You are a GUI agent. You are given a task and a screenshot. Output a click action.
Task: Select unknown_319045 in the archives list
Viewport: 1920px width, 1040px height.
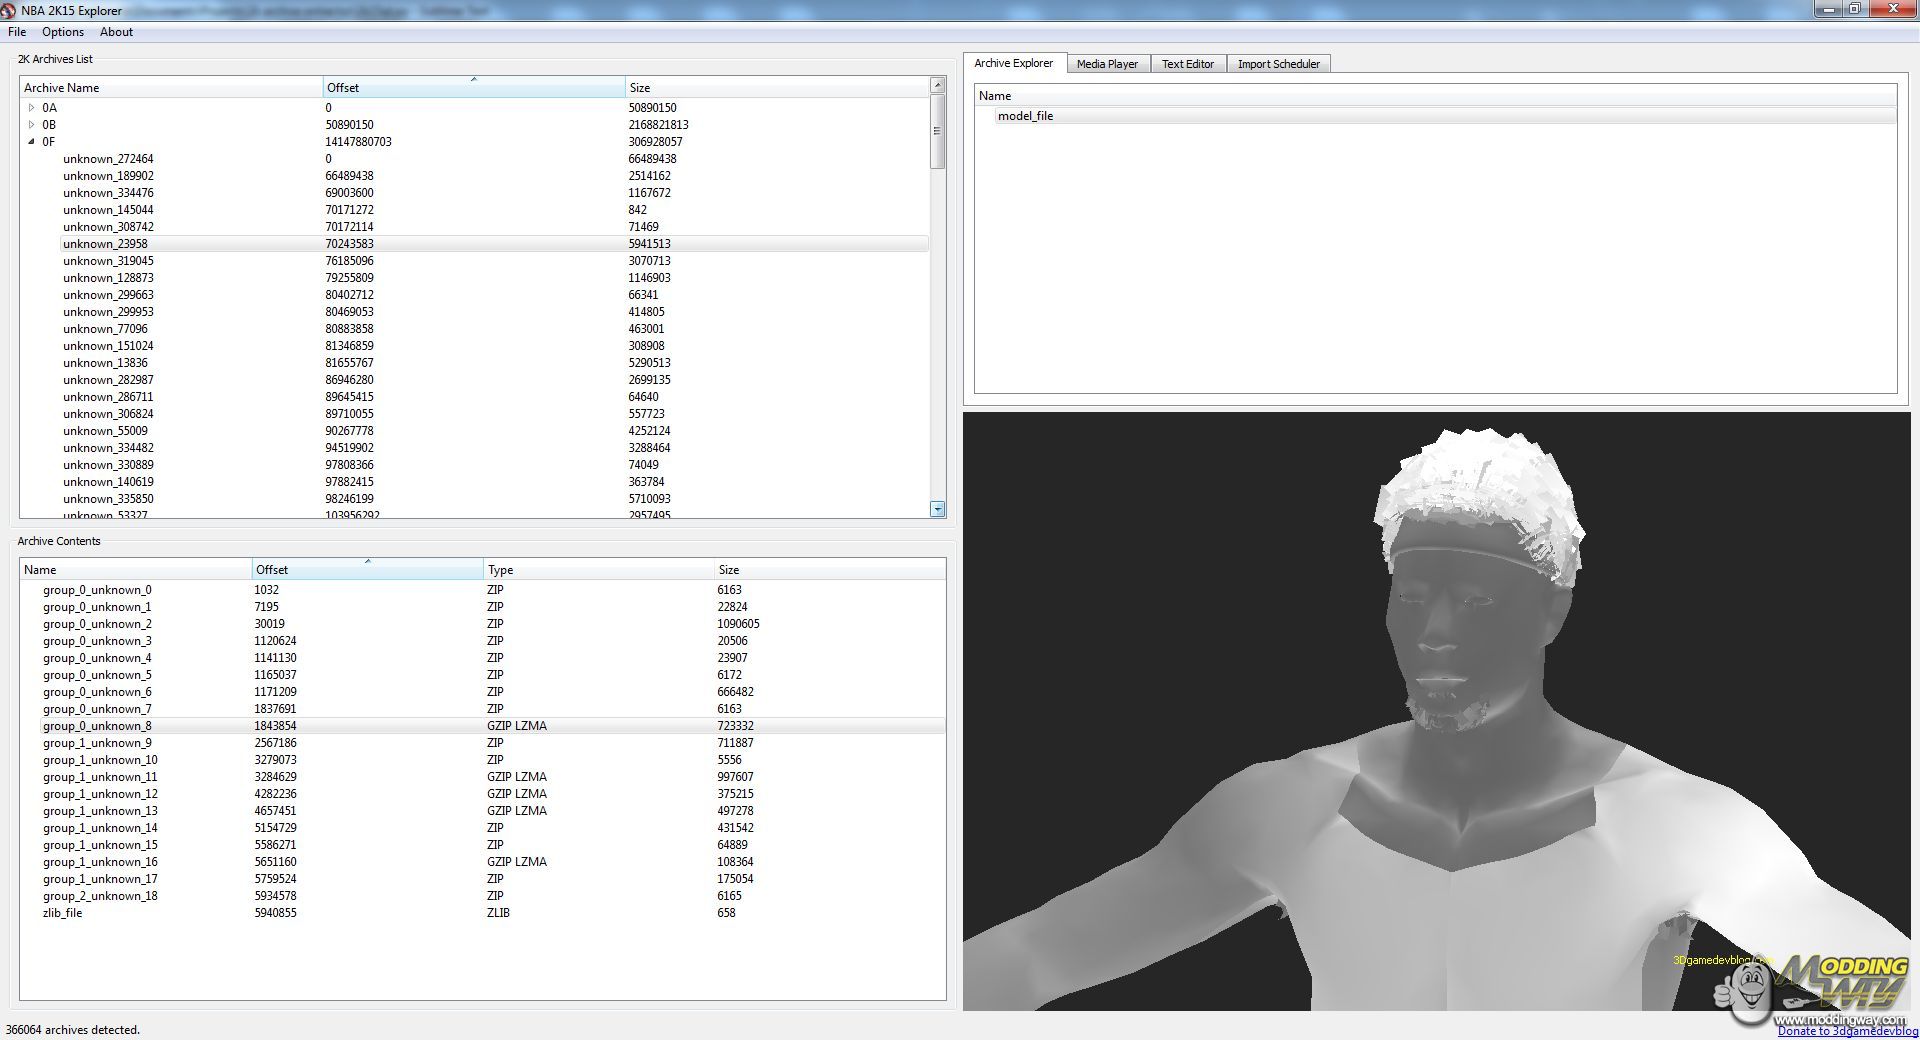click(x=108, y=261)
